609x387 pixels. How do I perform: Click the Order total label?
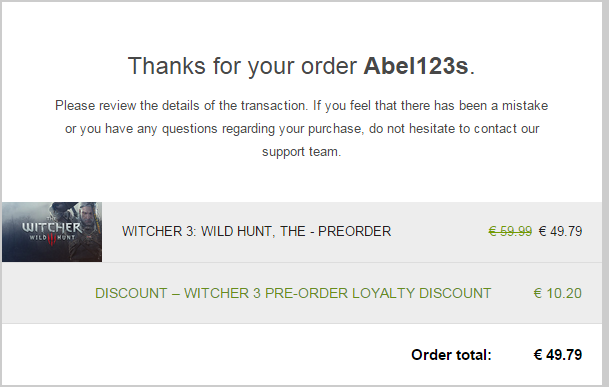click(451, 355)
